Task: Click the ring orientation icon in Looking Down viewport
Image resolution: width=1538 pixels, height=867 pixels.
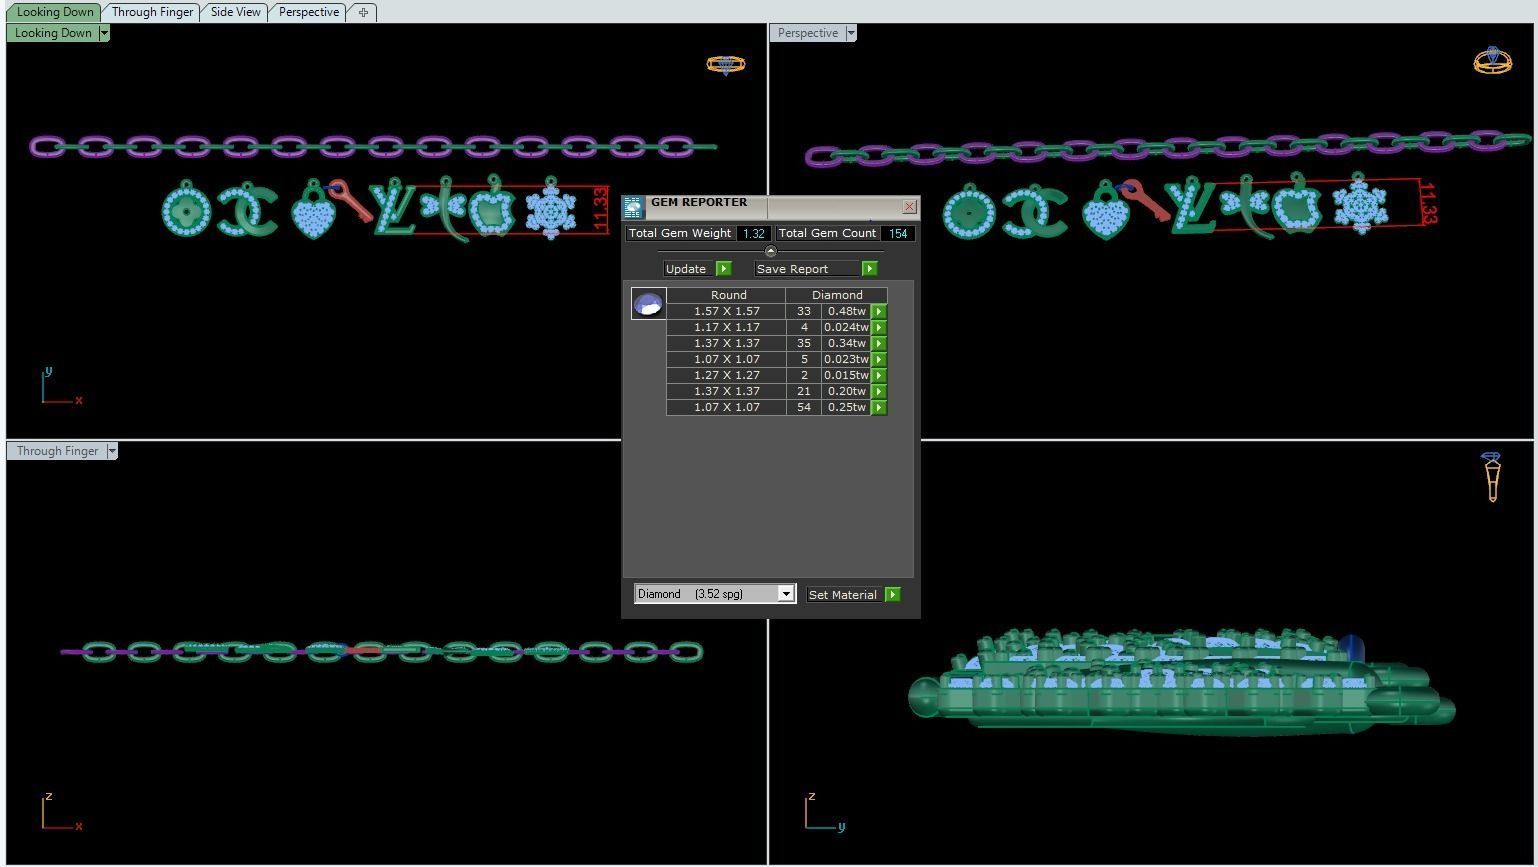Action: pyautogui.click(x=726, y=65)
